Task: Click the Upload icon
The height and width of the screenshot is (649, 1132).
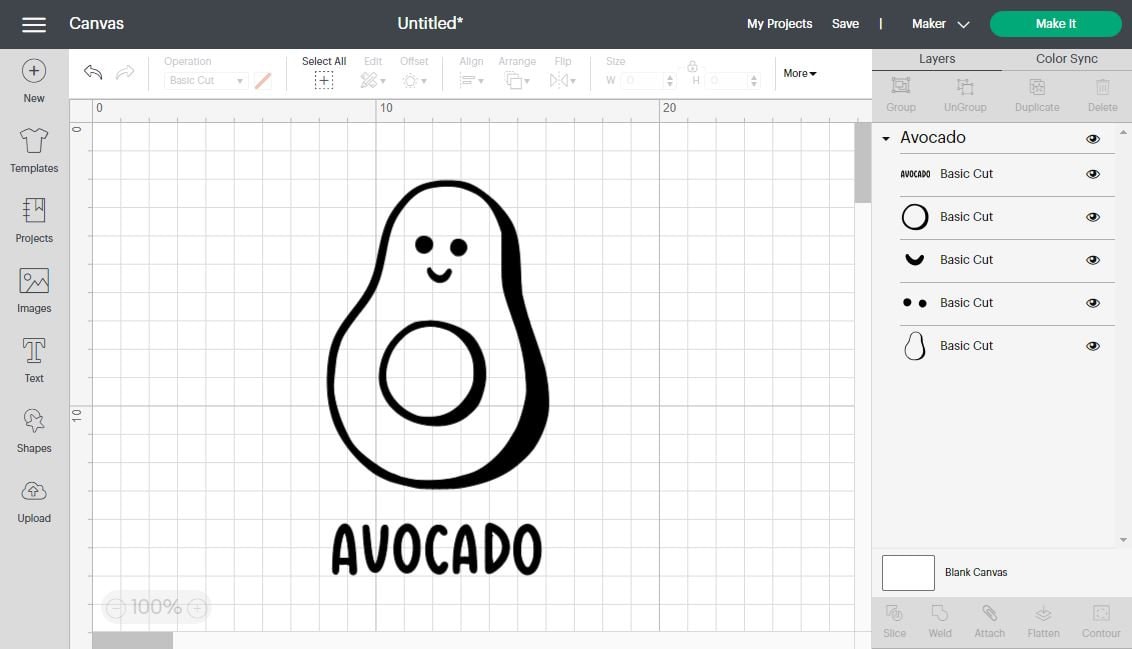Action: pyautogui.click(x=33, y=501)
